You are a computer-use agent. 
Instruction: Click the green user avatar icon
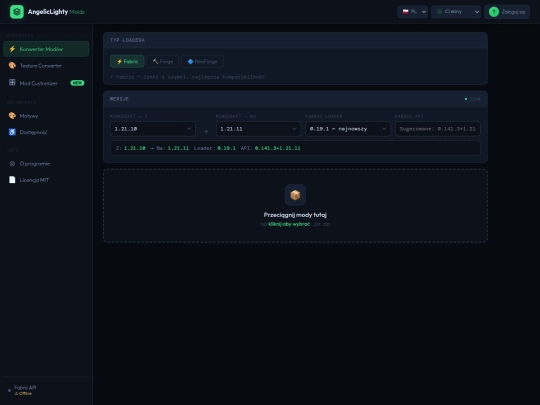point(494,12)
